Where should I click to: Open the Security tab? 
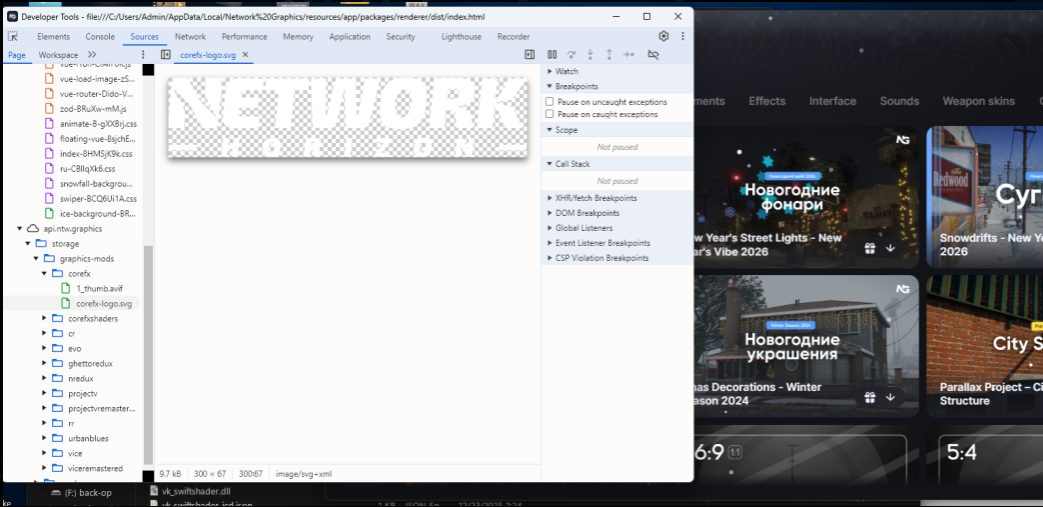tap(400, 37)
